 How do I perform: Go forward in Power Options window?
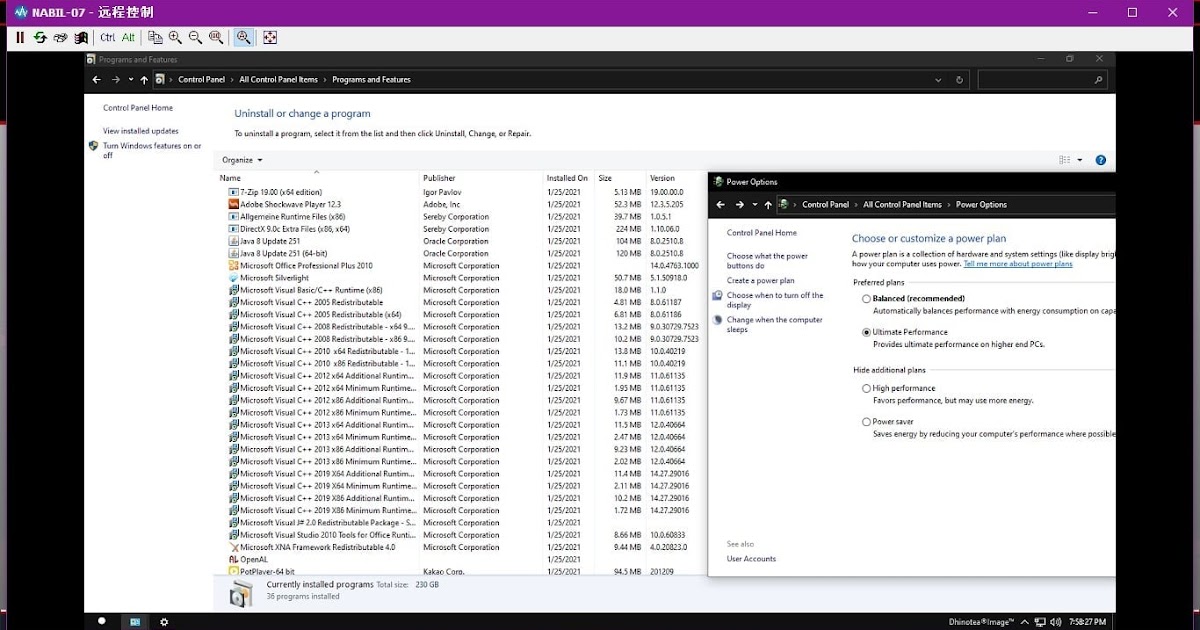click(740, 205)
